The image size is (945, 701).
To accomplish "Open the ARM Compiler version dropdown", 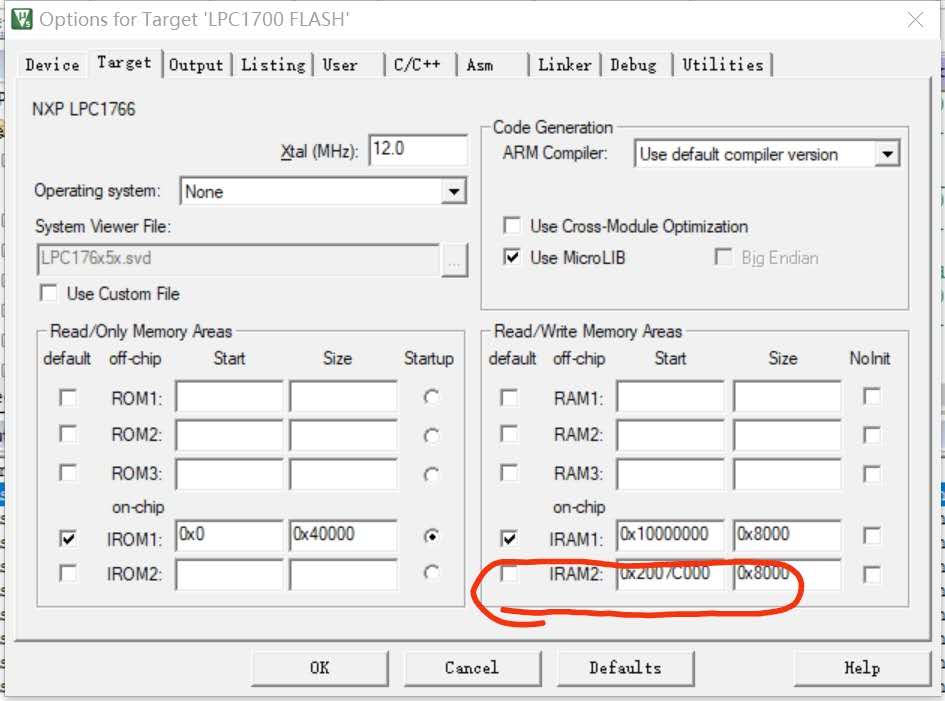I will (888, 154).
